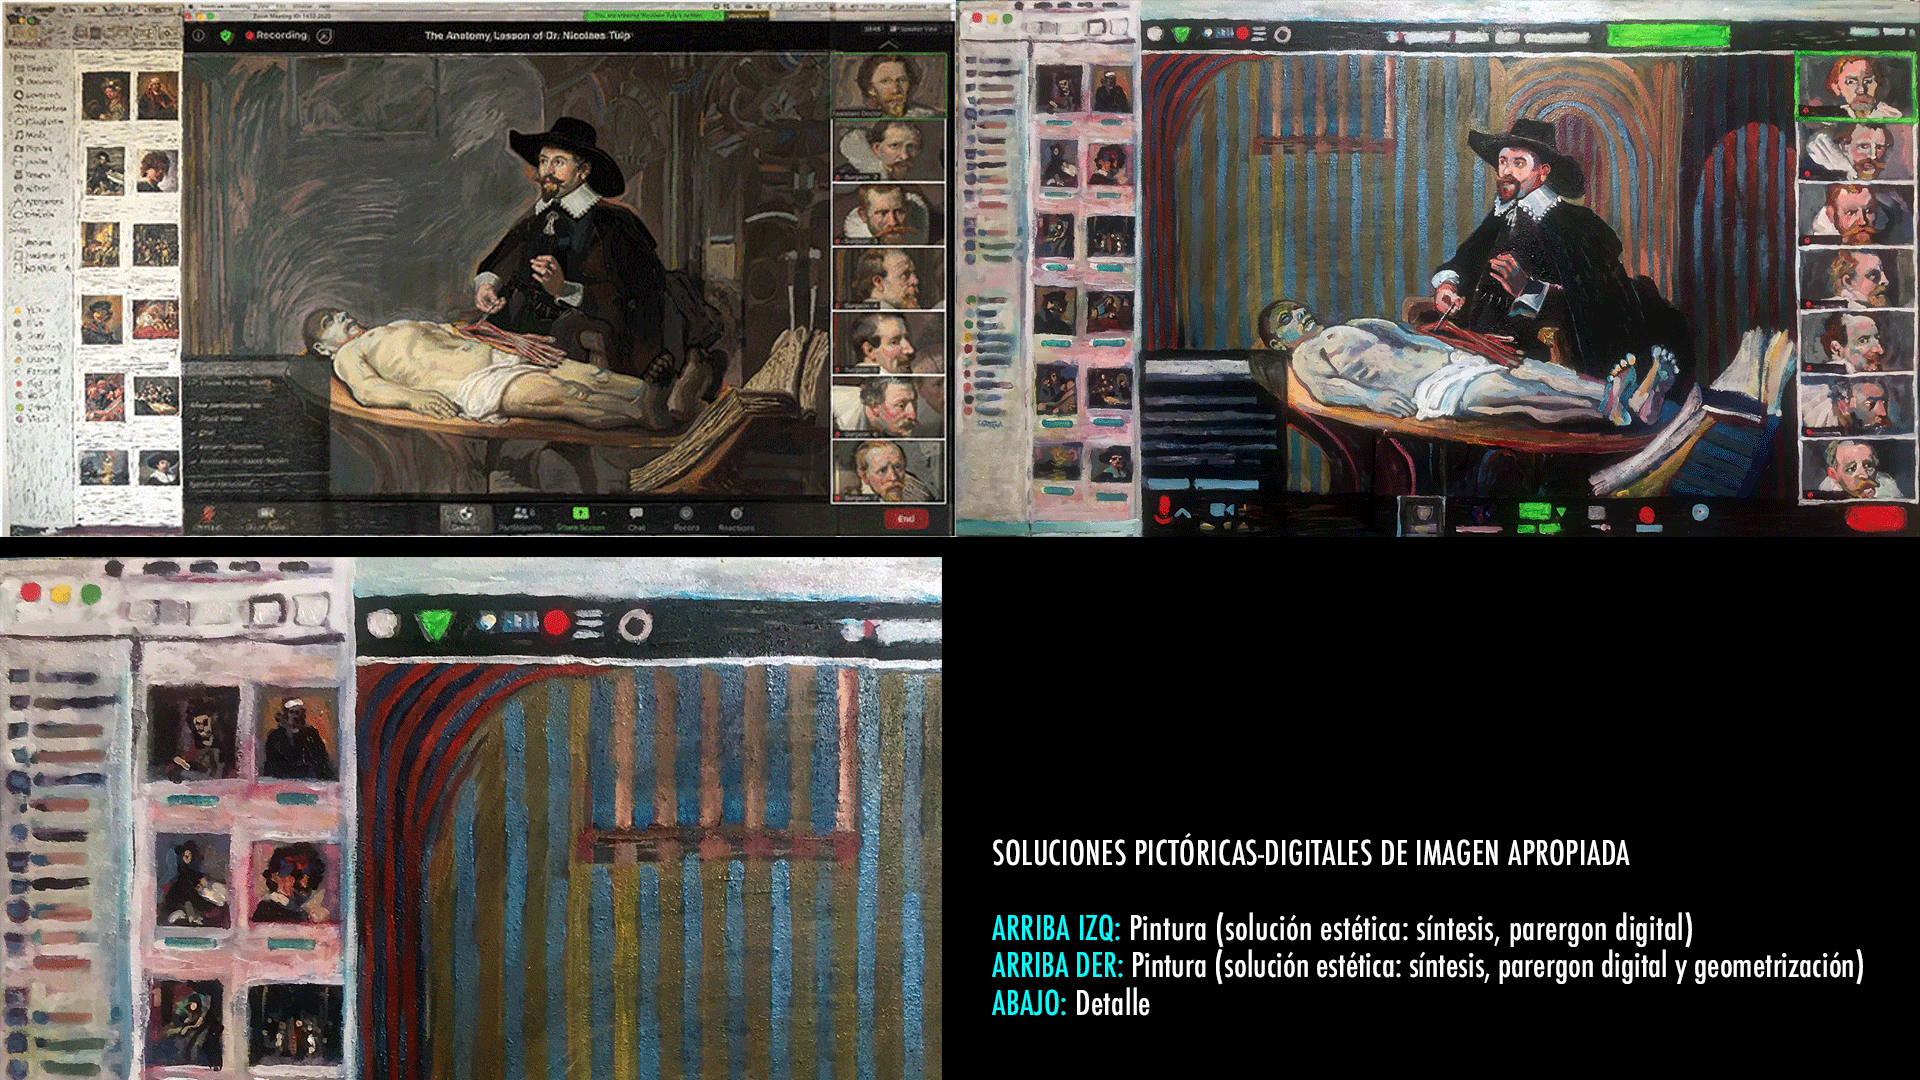The width and height of the screenshot is (1920, 1080).
Task: Switch layout using the Speaker View control
Action: point(915,30)
